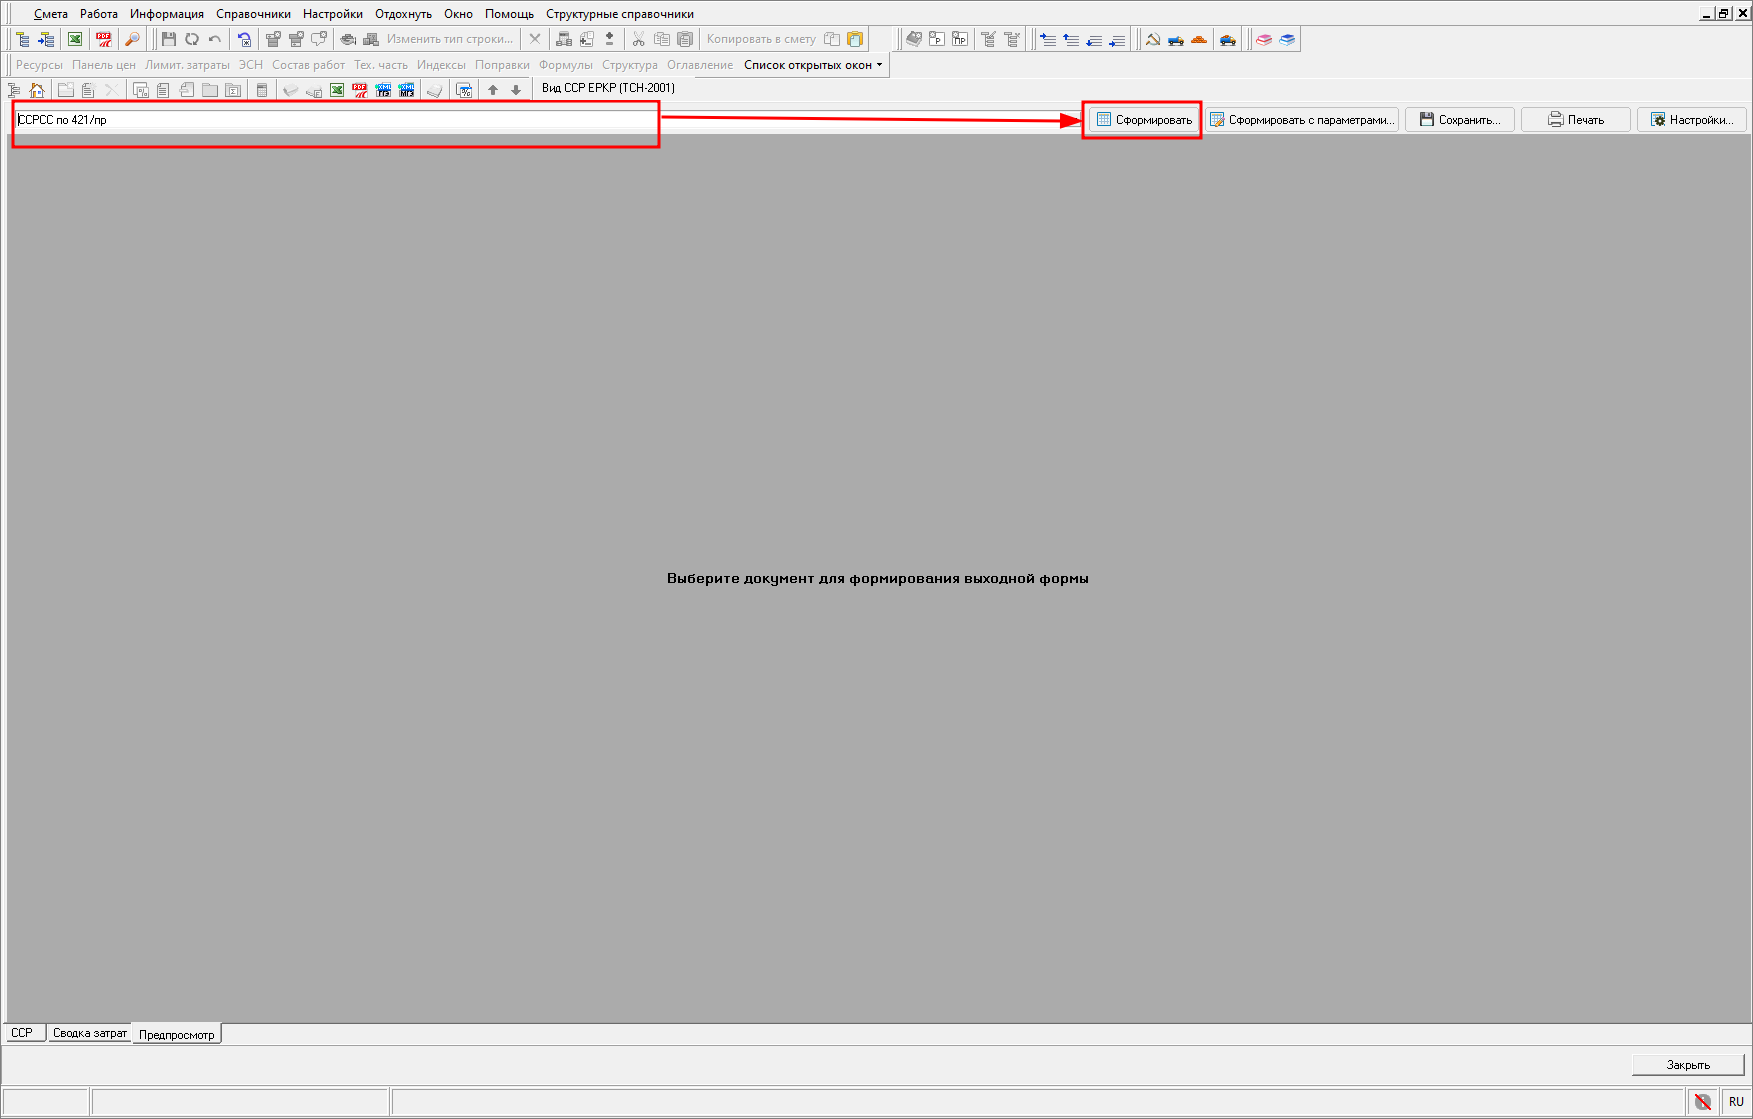Click the hammer and sickle icon
The height and width of the screenshot is (1119, 1753).
1153,39
